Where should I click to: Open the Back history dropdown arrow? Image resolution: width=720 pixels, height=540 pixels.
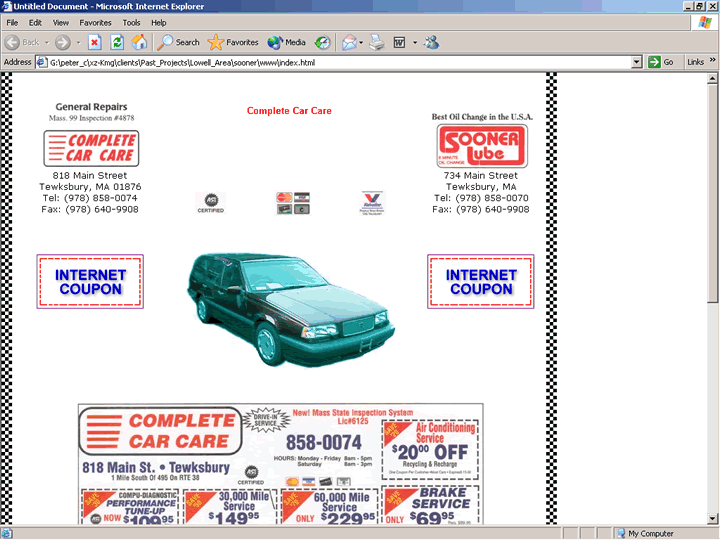[x=47, y=43]
